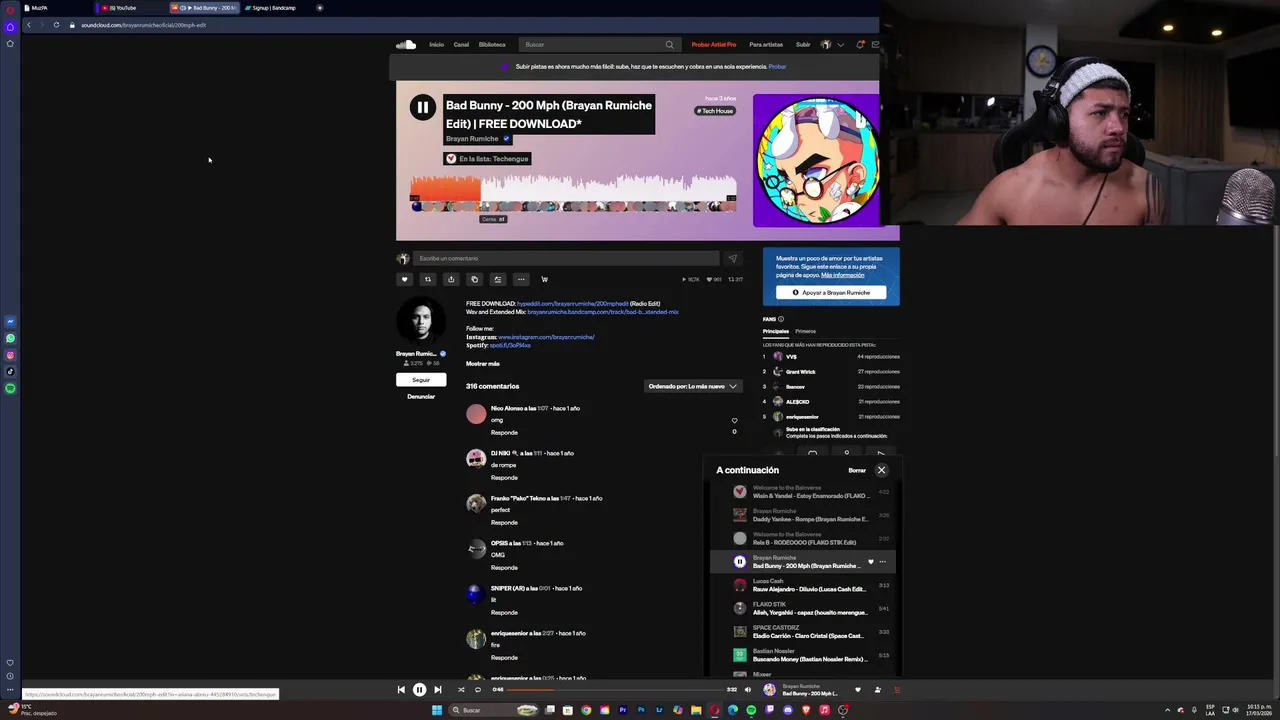Expand description with Mostrar más
Screen dimensions: 1280x720
483,363
